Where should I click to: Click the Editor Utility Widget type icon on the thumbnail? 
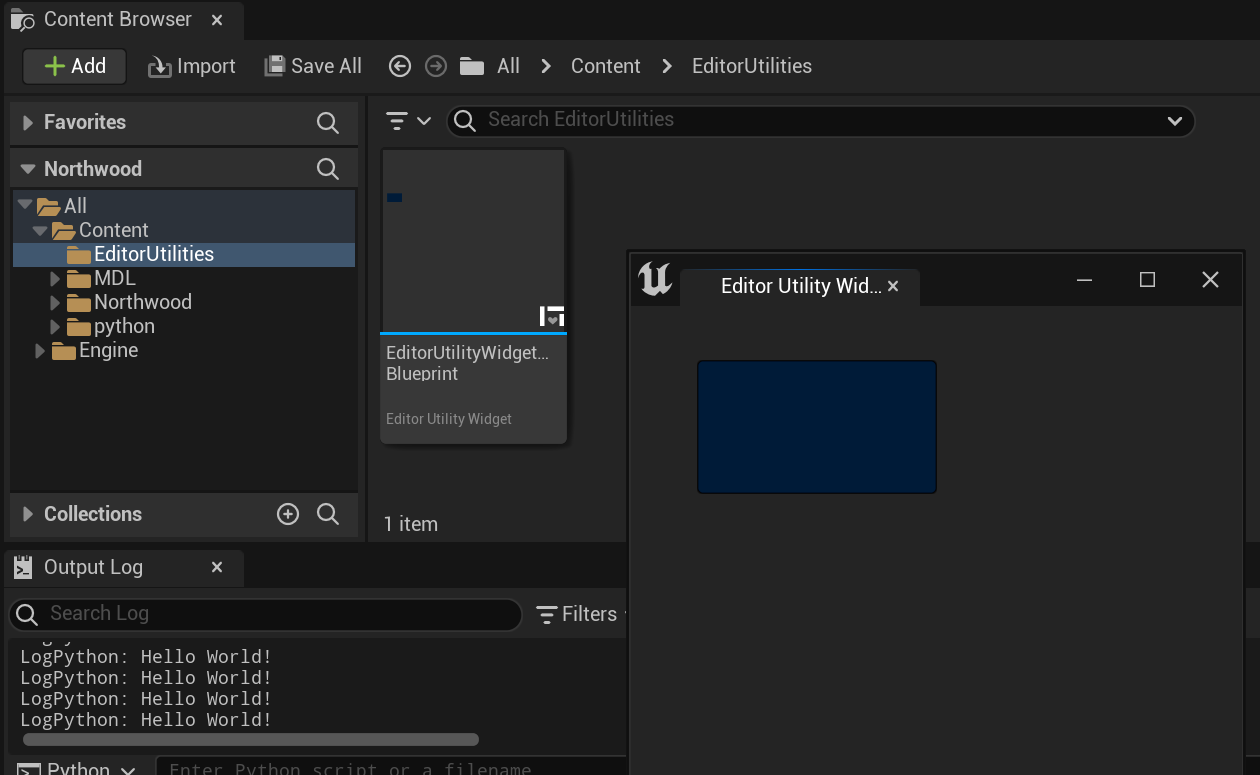(552, 316)
